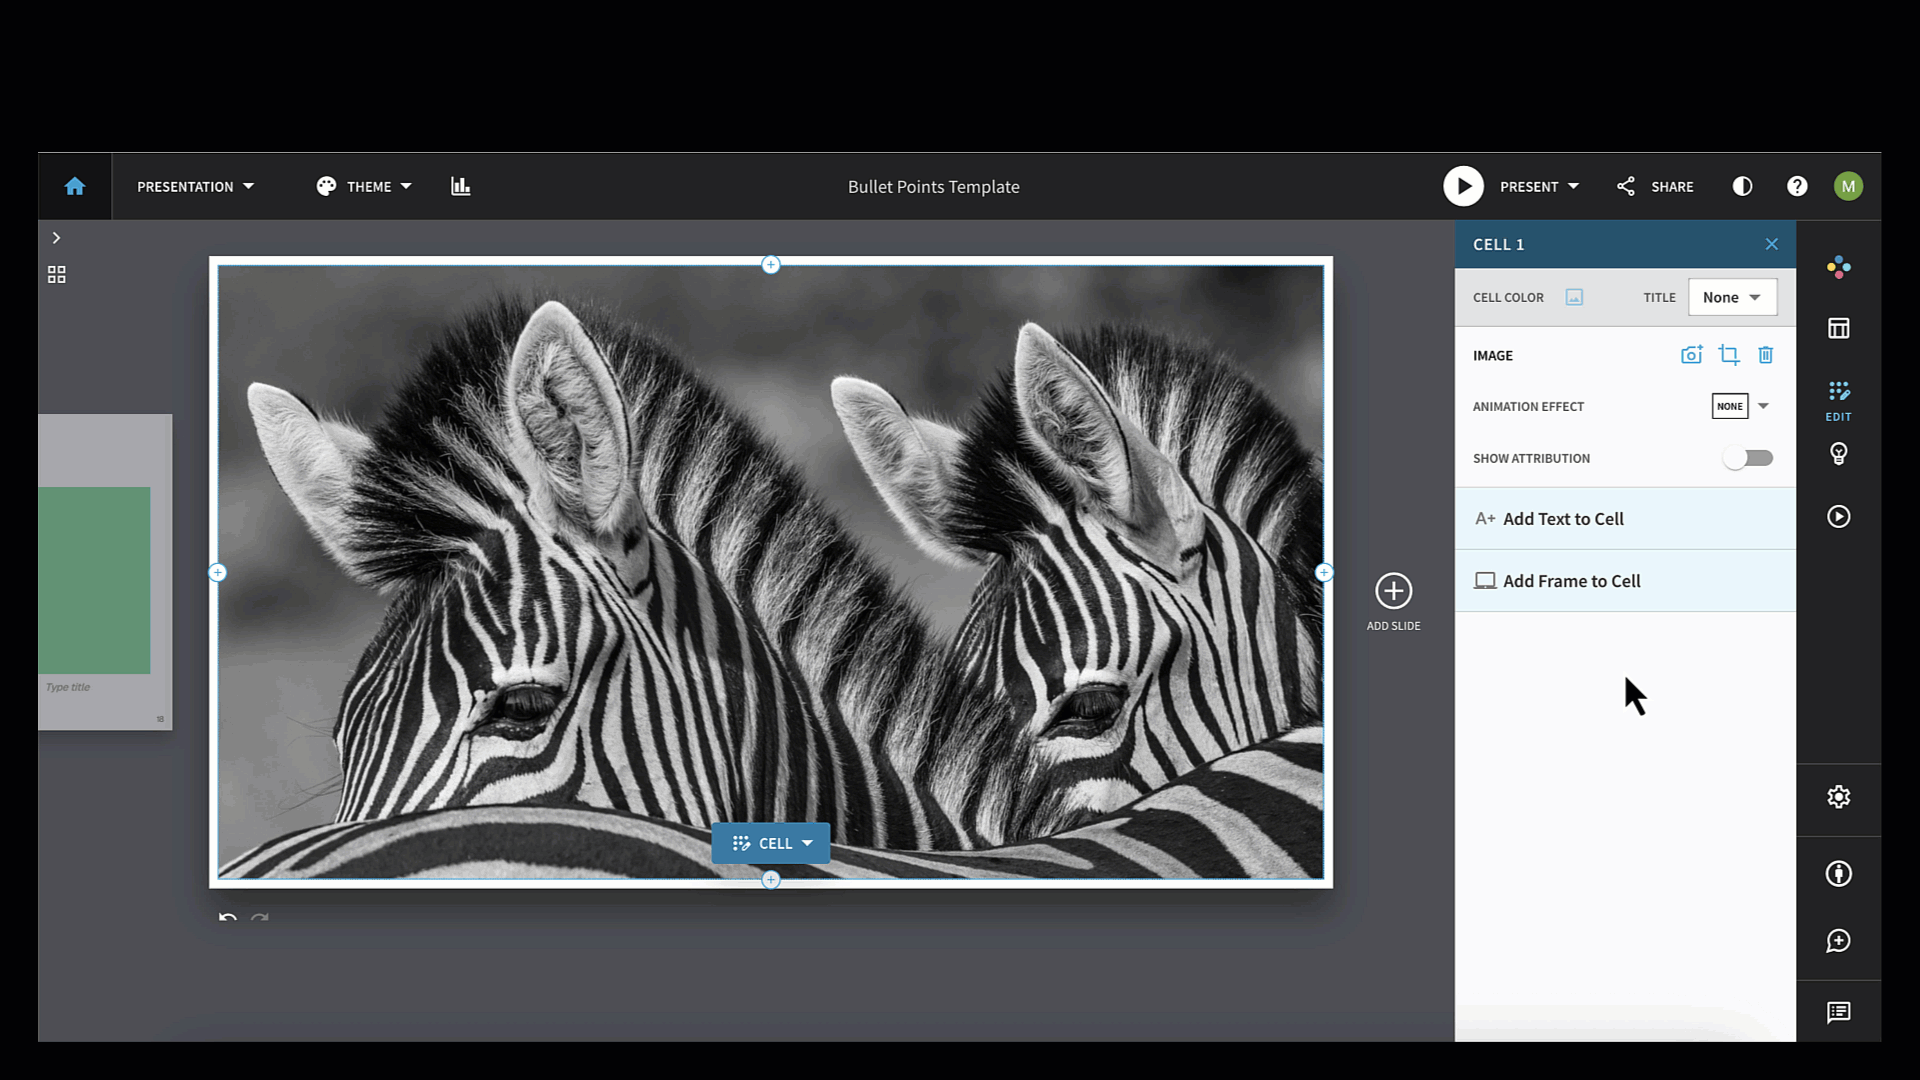The width and height of the screenshot is (1920, 1080).
Task: Open the help question mark icon
Action: 1797,186
